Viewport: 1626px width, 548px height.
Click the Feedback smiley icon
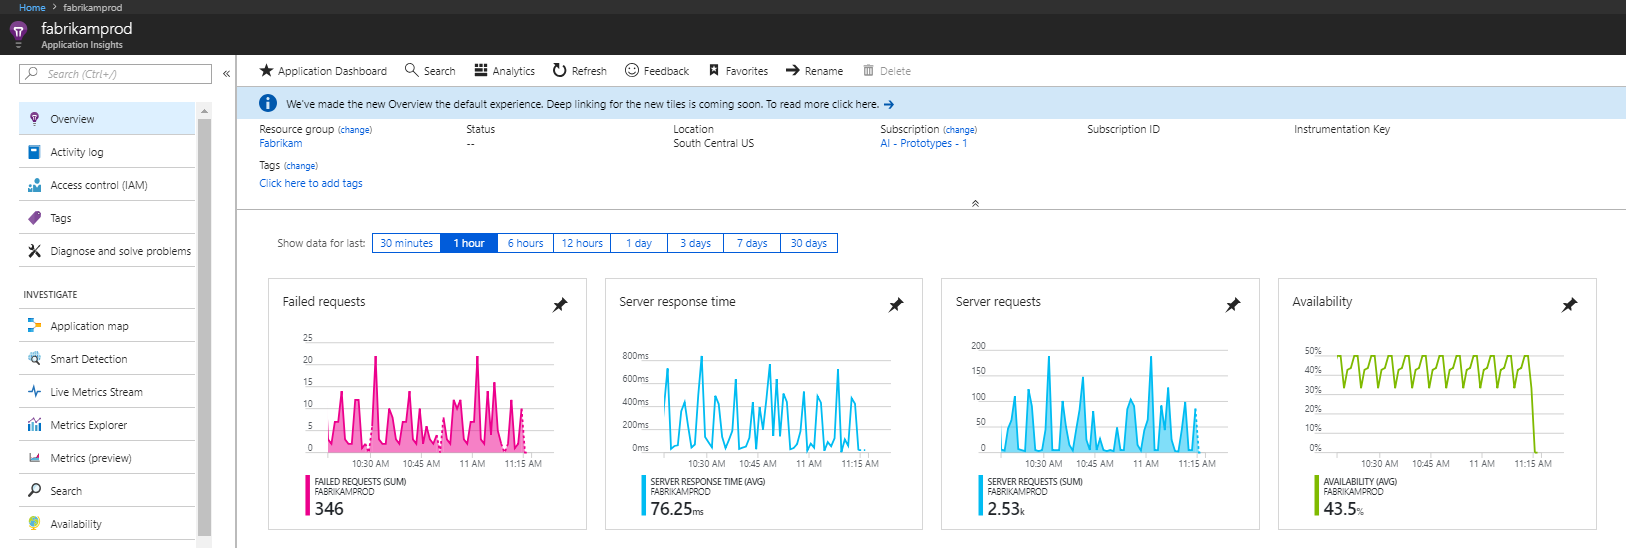(x=632, y=71)
